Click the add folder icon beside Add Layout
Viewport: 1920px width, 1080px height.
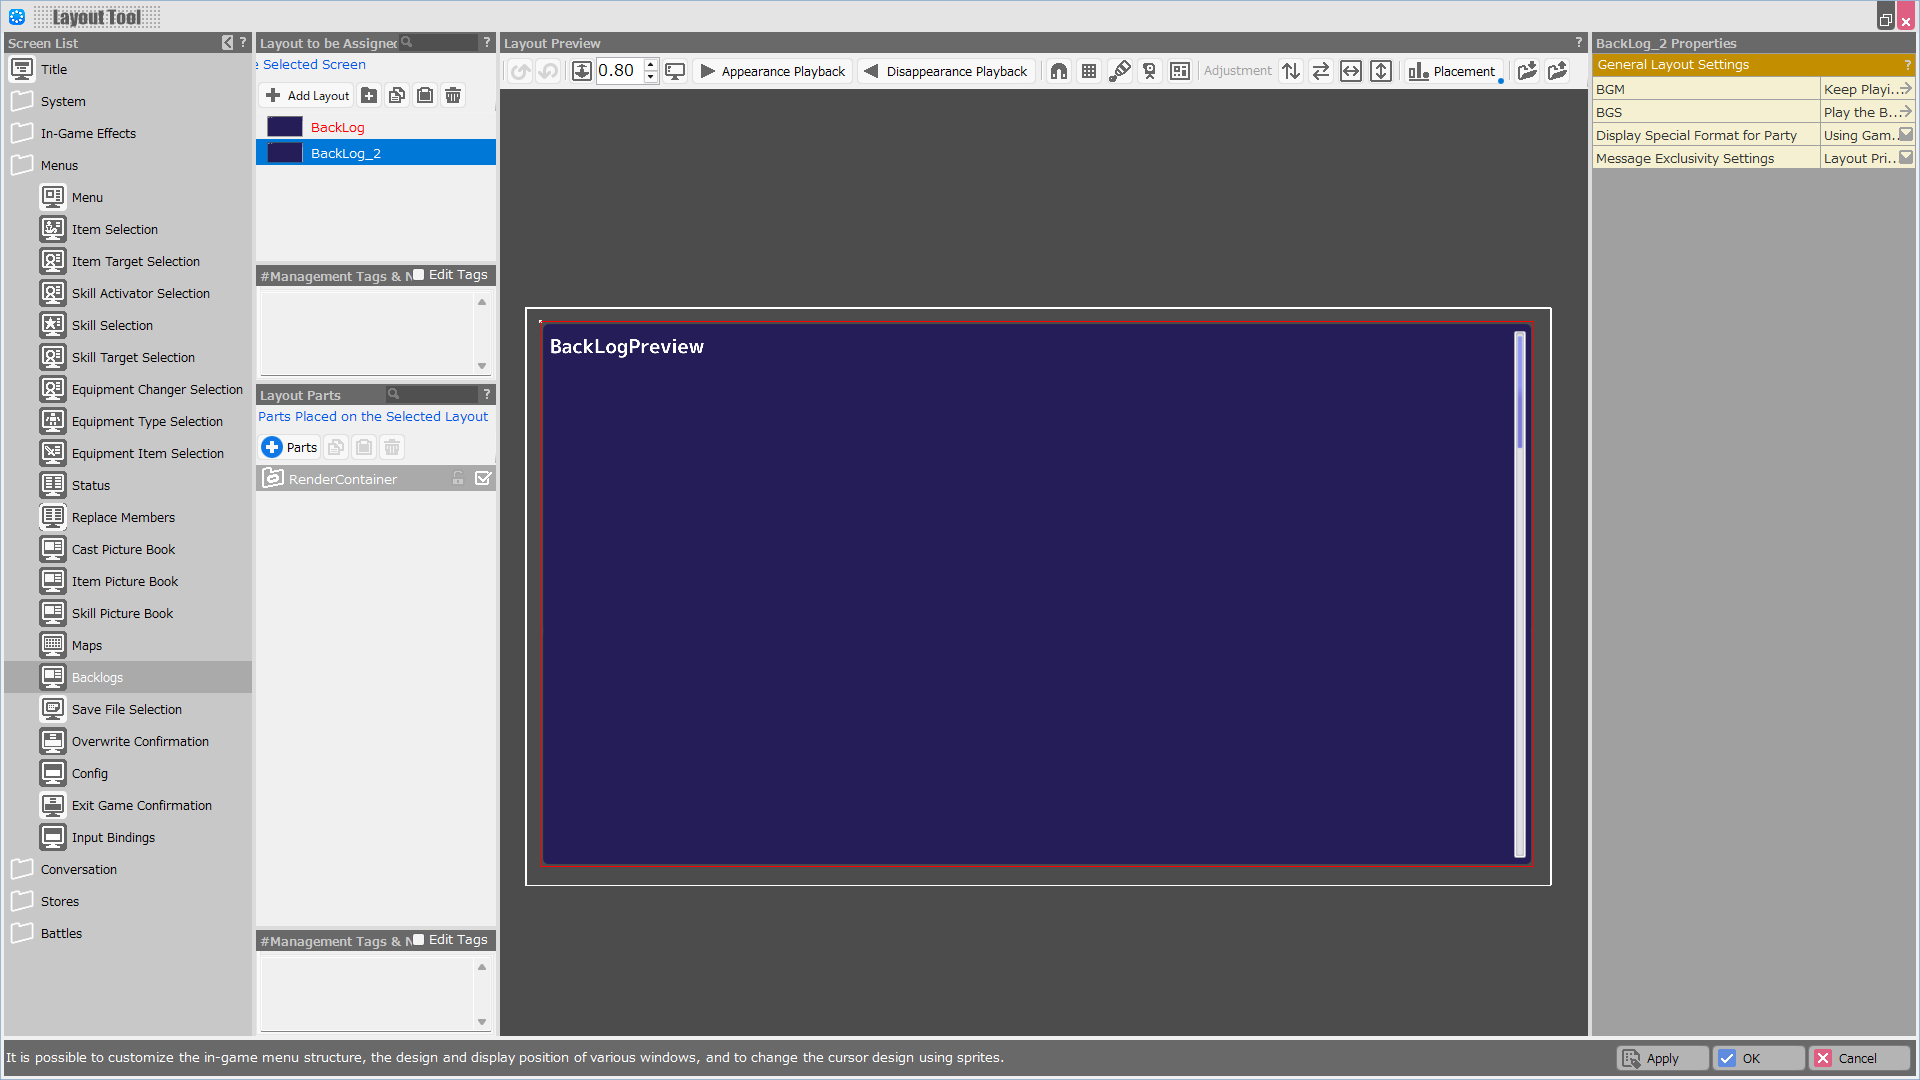369,95
